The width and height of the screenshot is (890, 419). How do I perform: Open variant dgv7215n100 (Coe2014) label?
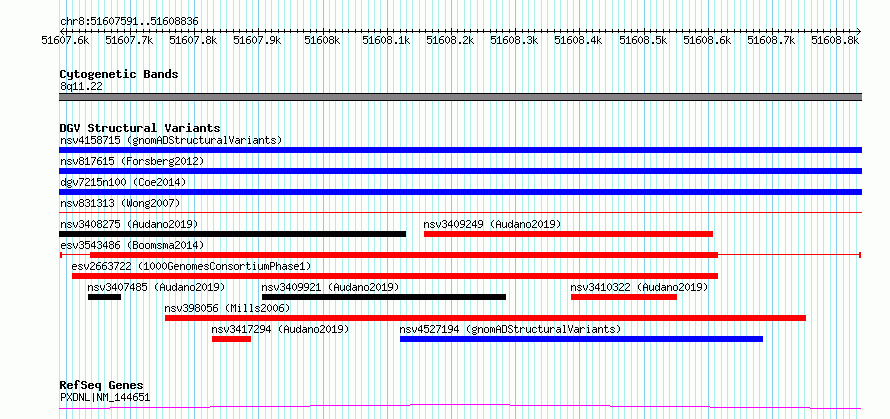coord(123,182)
